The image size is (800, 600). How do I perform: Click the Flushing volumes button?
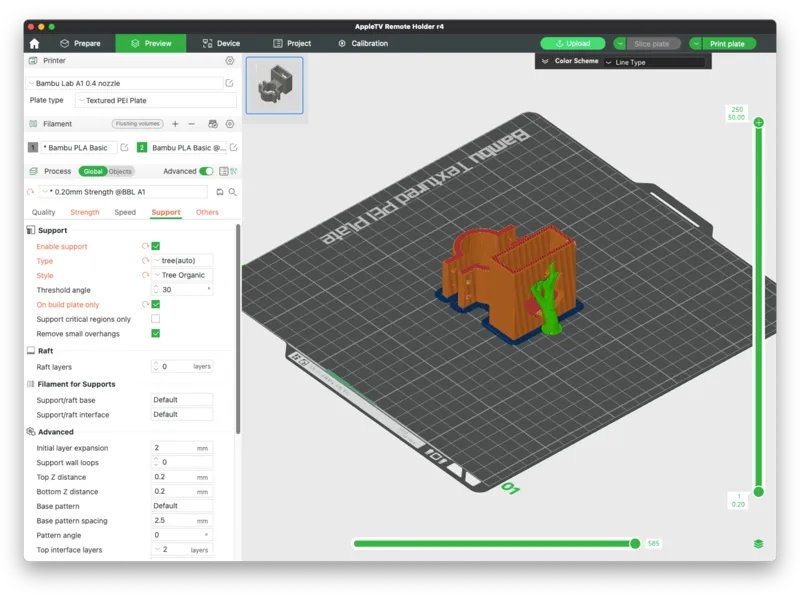[138, 124]
